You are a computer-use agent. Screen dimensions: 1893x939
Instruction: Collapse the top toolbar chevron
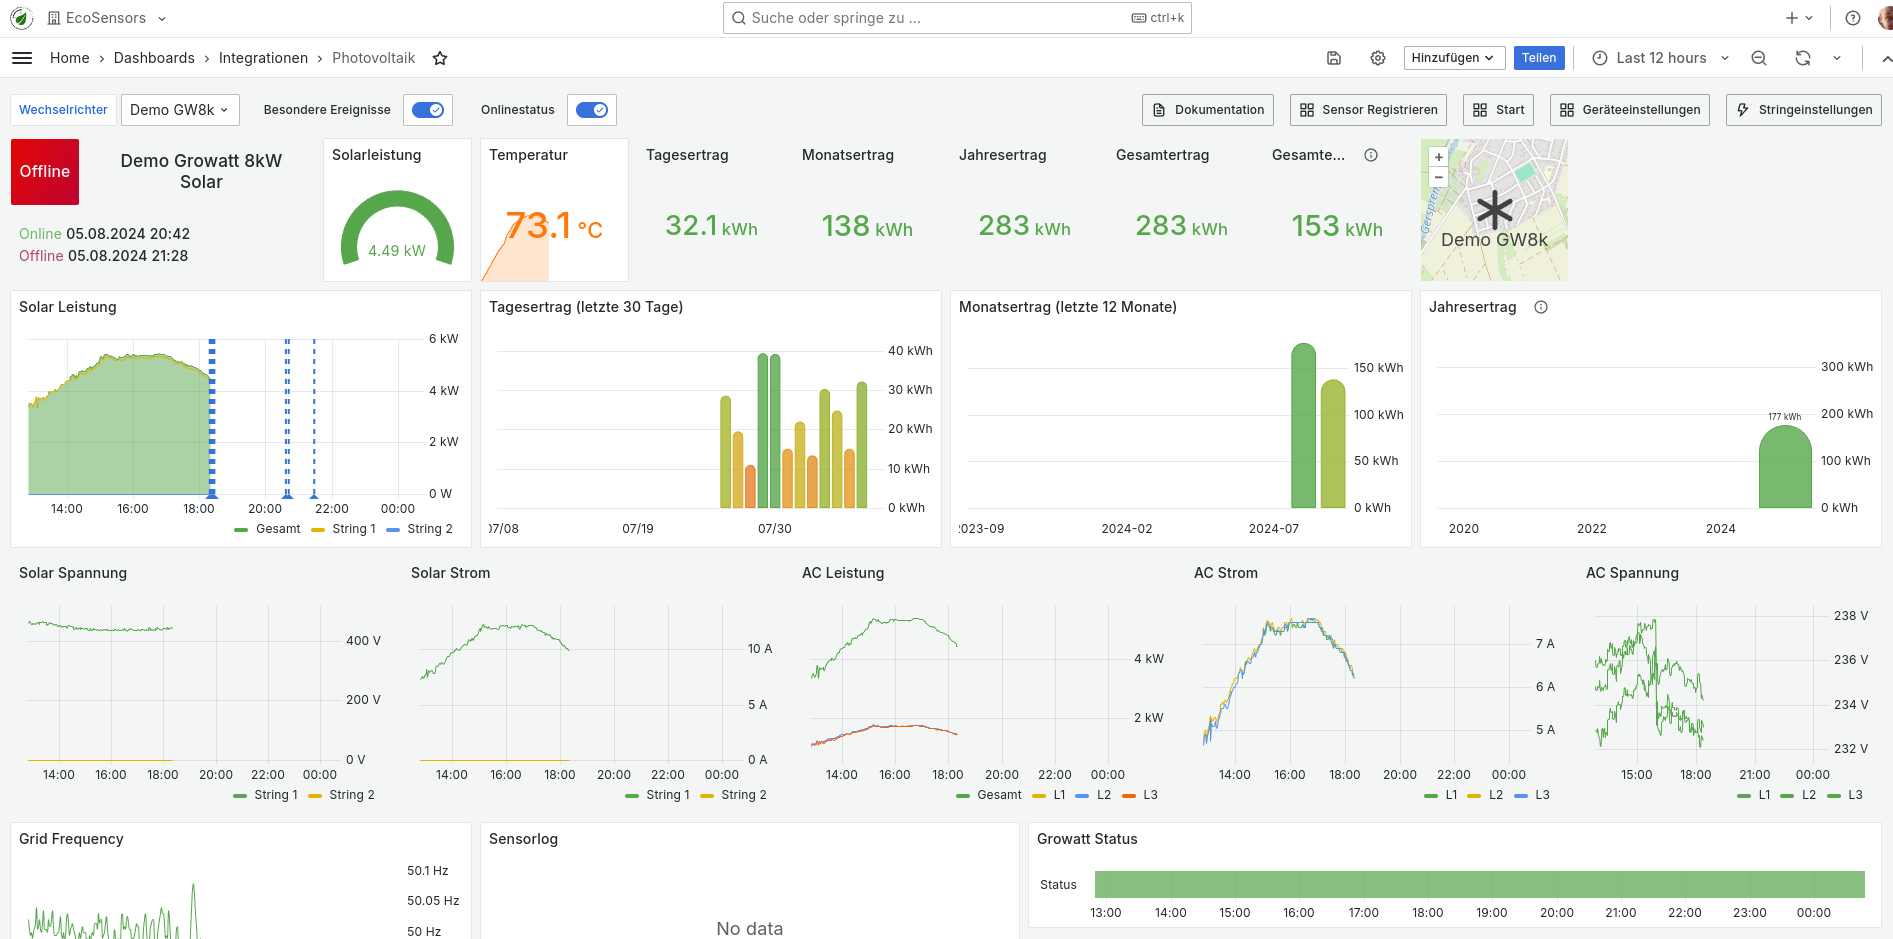[1886, 59]
